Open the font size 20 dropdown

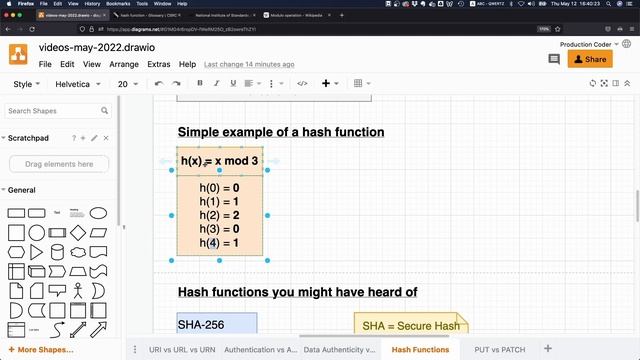(128, 84)
